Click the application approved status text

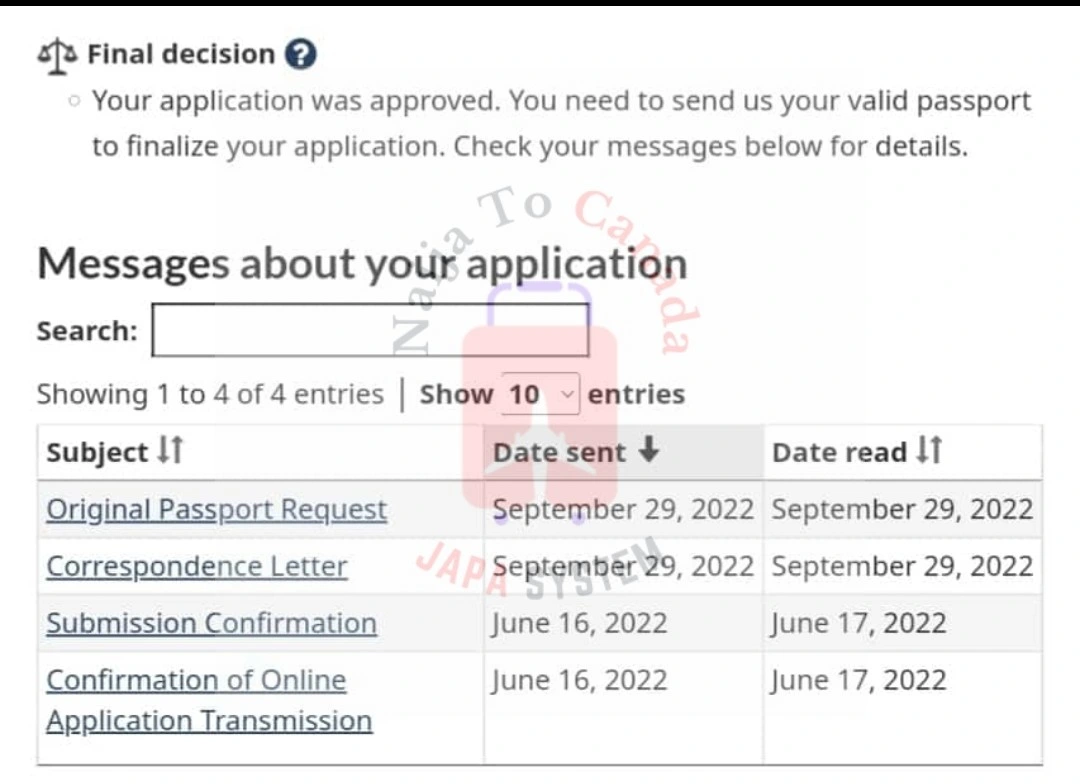561,123
